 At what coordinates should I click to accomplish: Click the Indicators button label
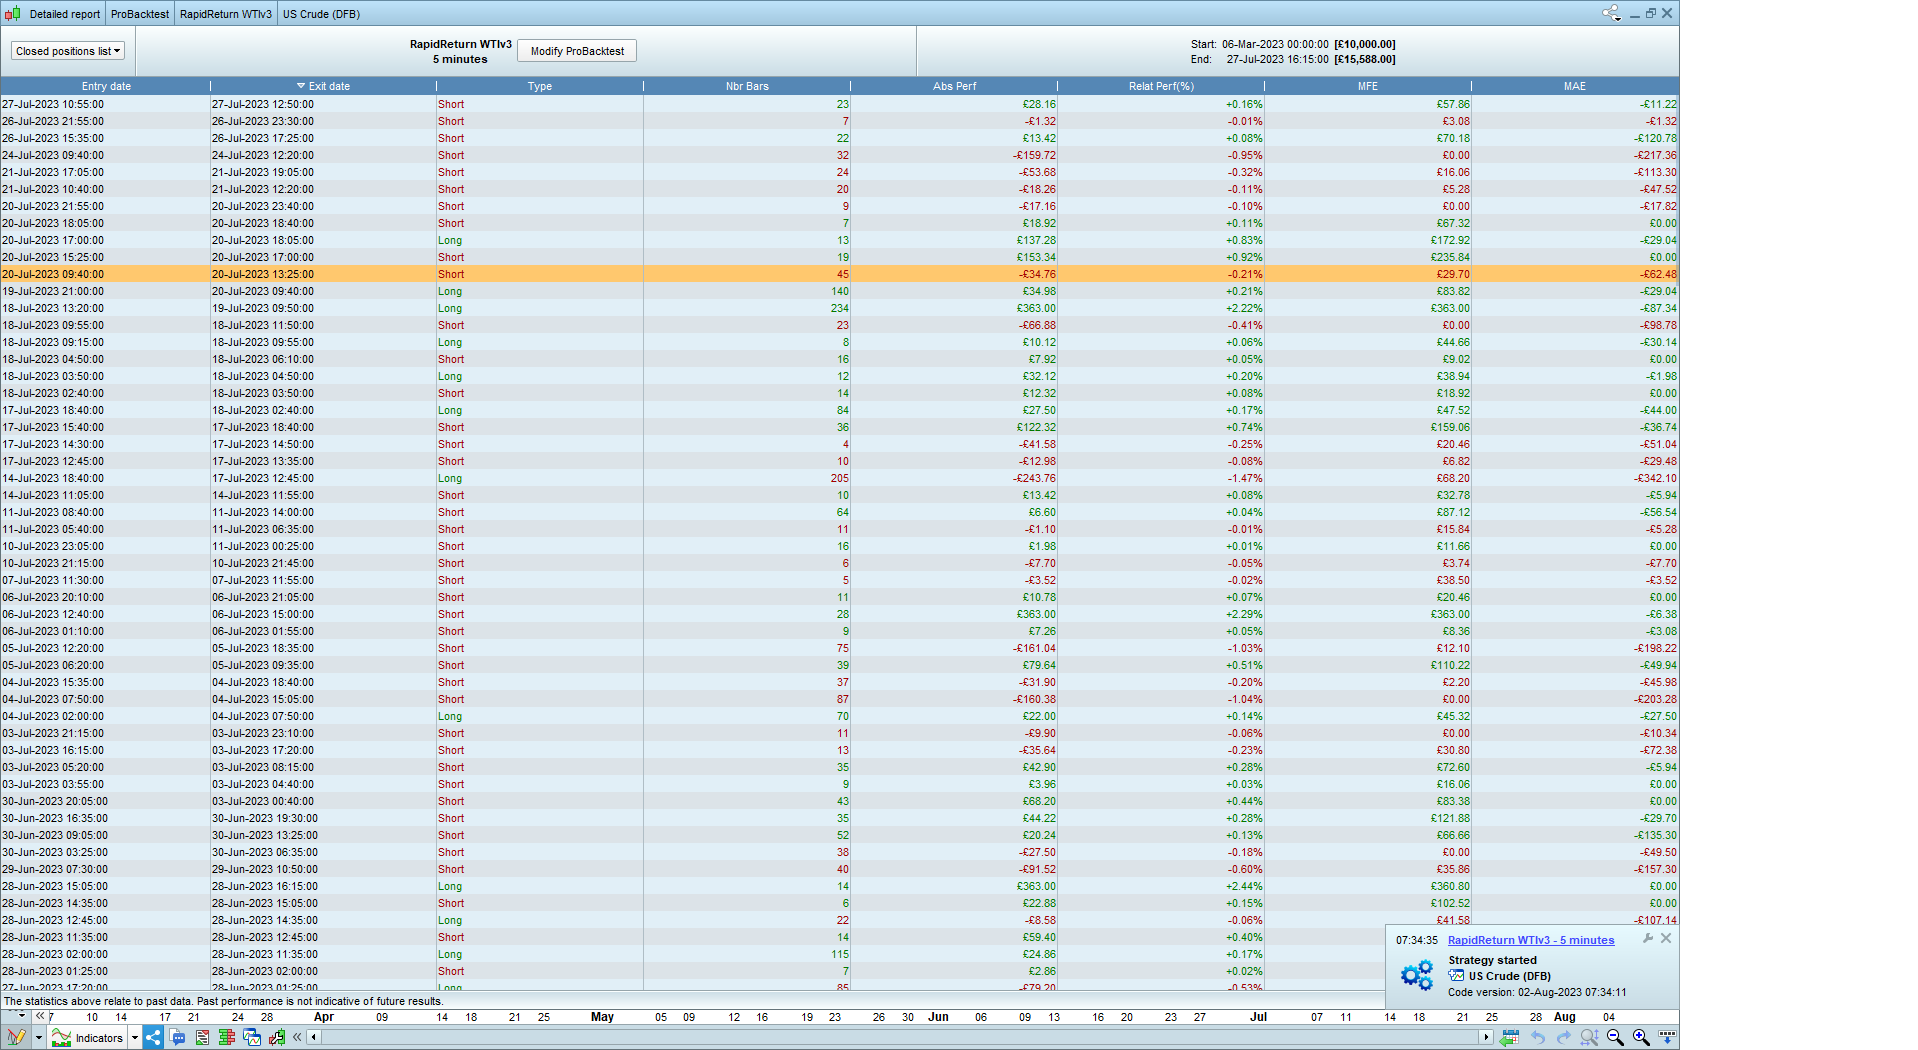99,1038
